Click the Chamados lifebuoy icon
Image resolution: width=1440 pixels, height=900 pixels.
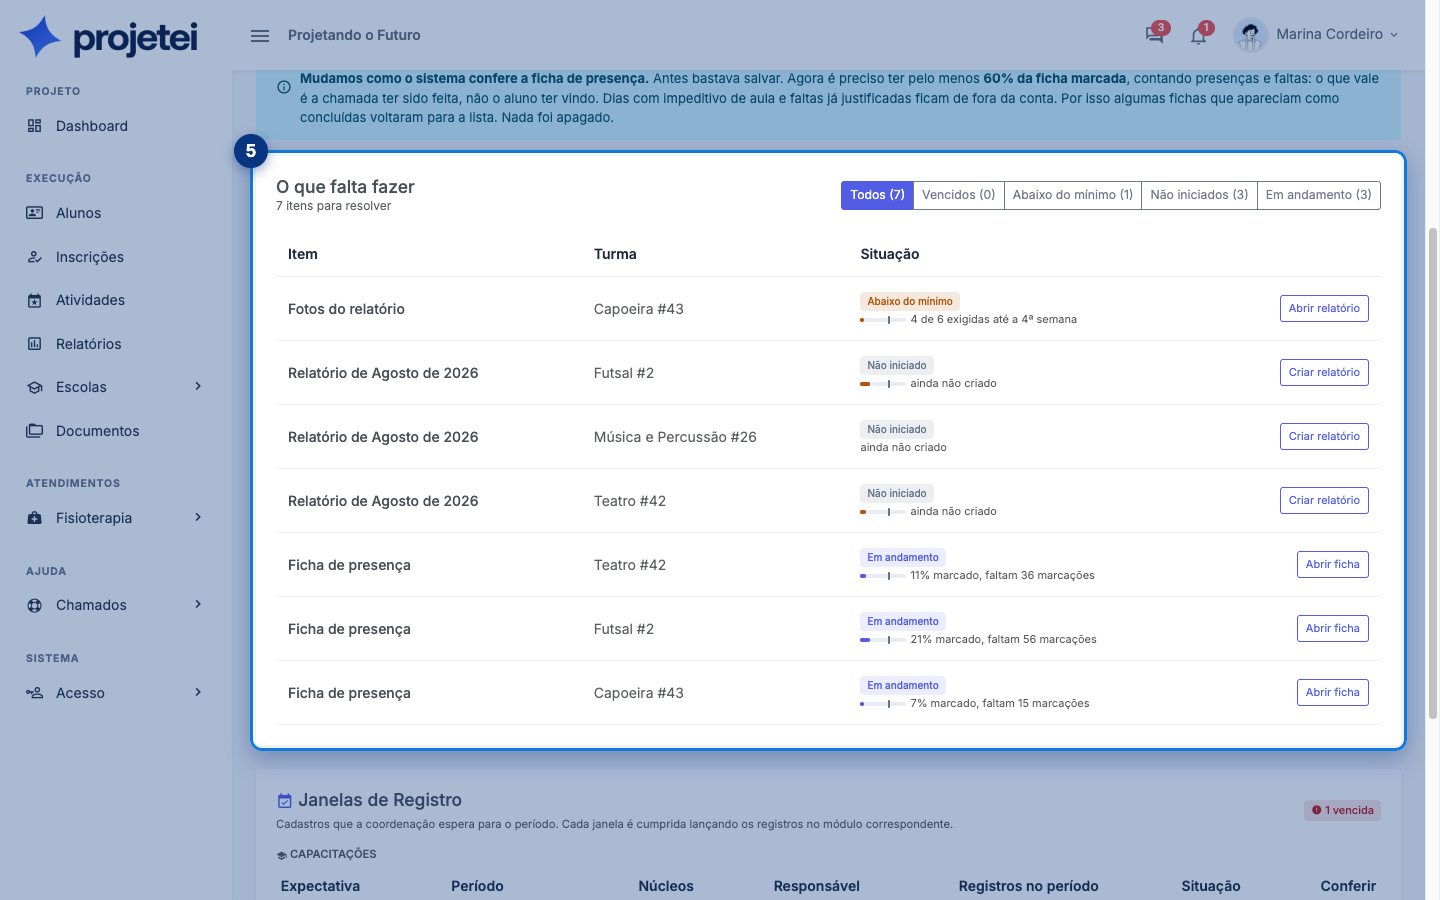35,605
